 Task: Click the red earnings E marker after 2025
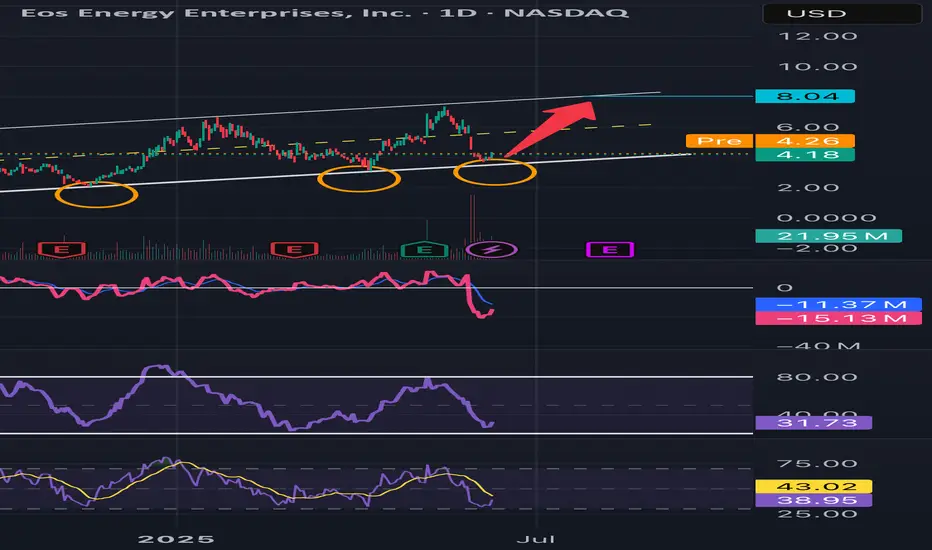(294, 249)
